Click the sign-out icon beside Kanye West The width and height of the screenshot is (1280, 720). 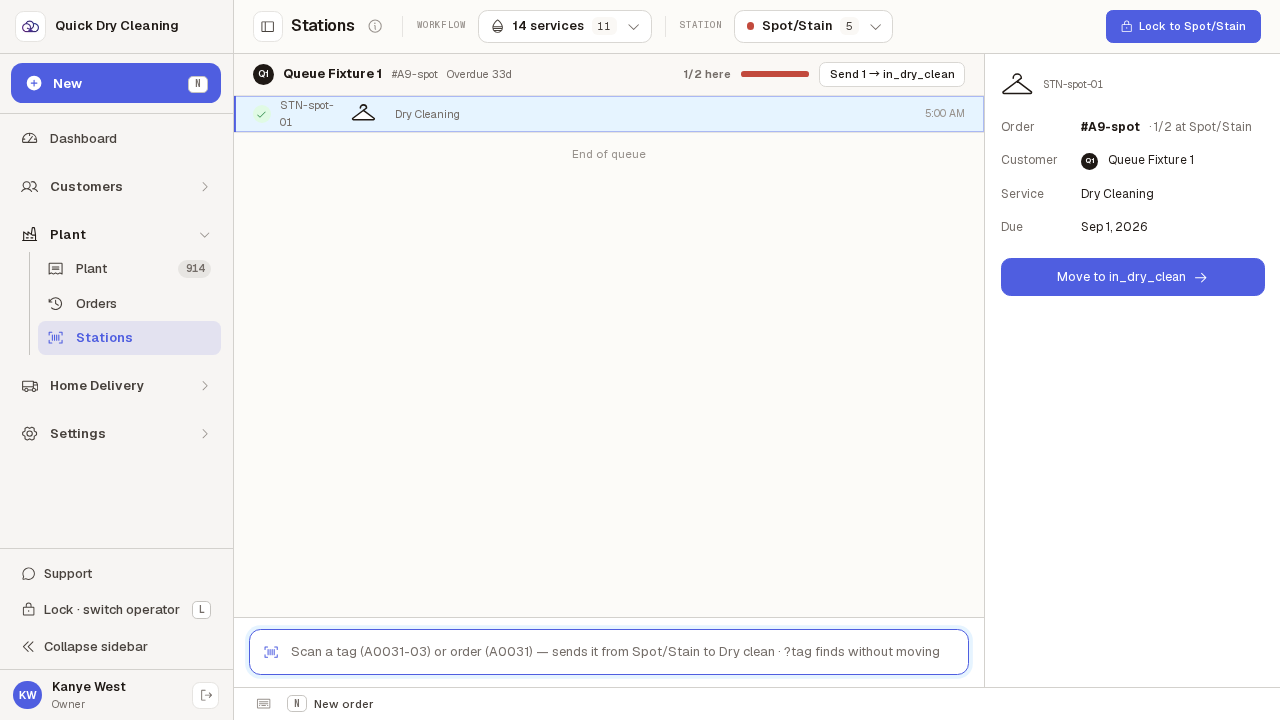tap(206, 695)
